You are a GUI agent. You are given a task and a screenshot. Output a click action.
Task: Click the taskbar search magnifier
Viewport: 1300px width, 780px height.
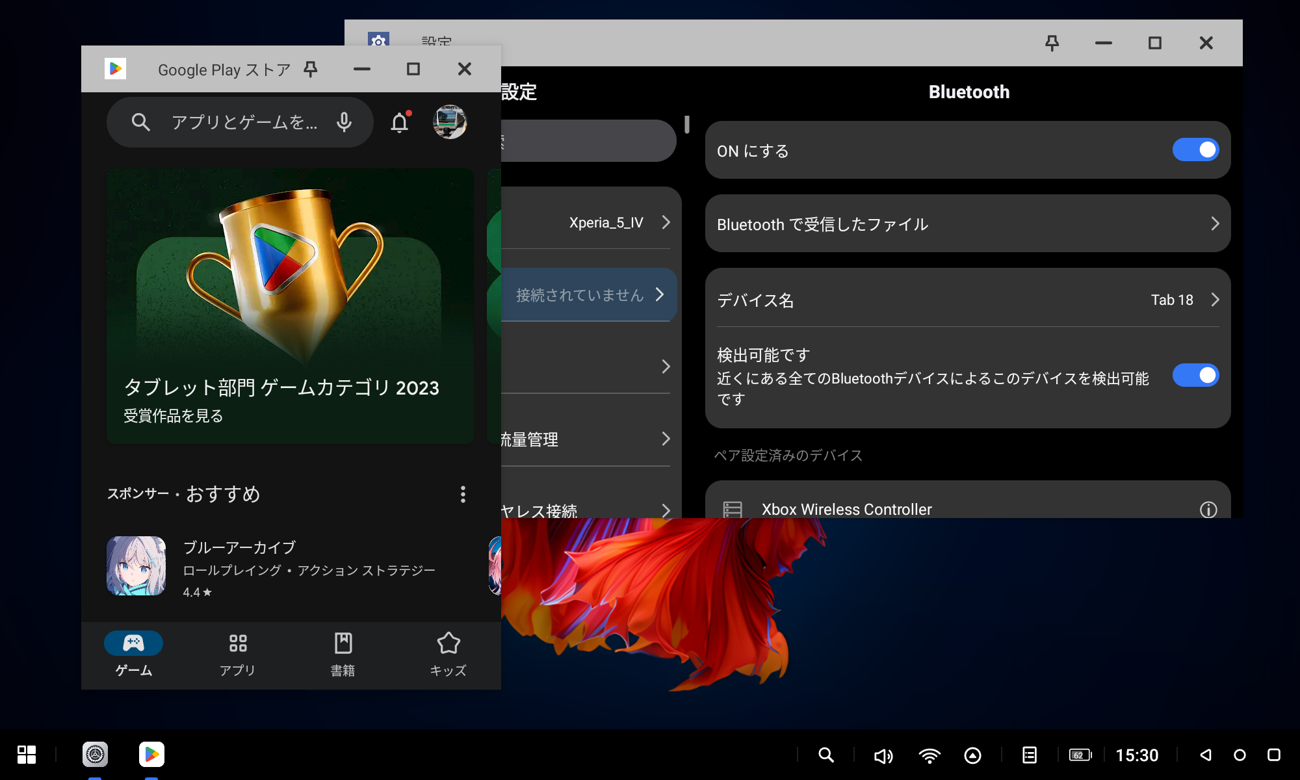(x=826, y=755)
